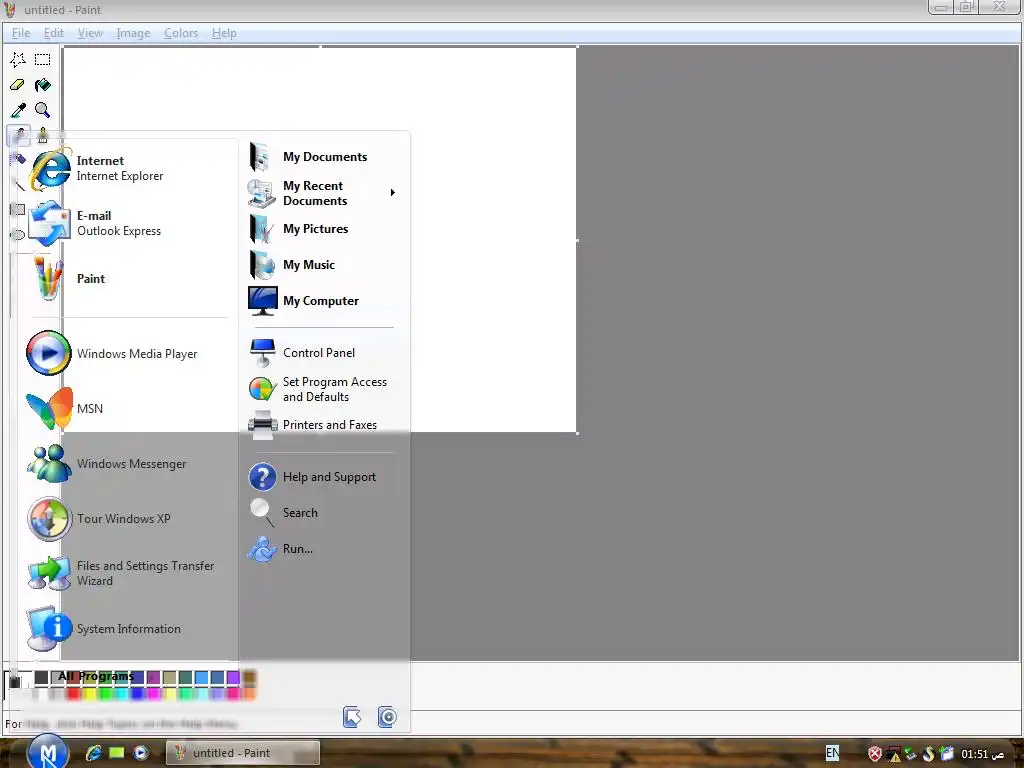
Task: Open Printers and Faxes
Action: (323, 425)
